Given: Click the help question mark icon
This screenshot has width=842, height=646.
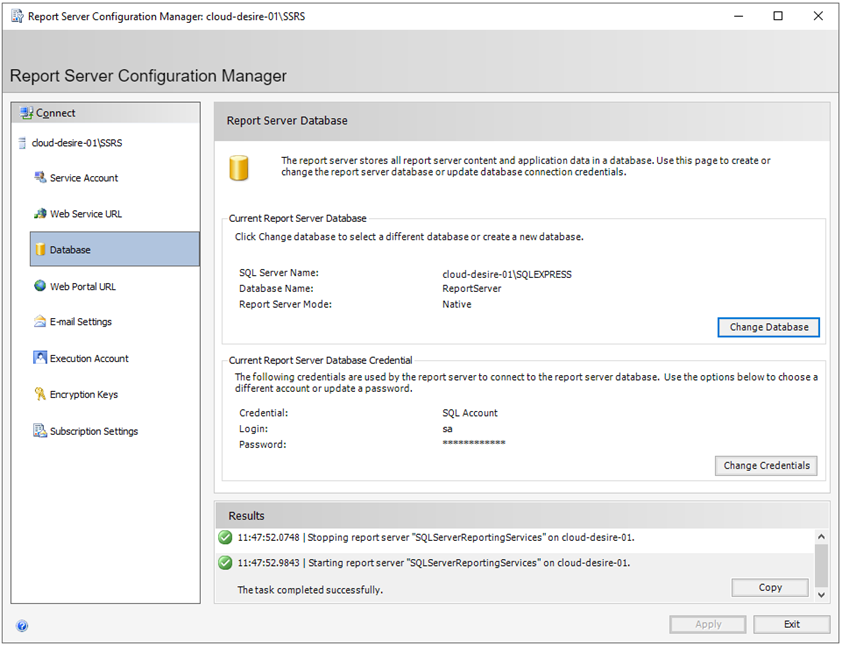Looking at the screenshot, I should pyautogui.click(x=22, y=625).
